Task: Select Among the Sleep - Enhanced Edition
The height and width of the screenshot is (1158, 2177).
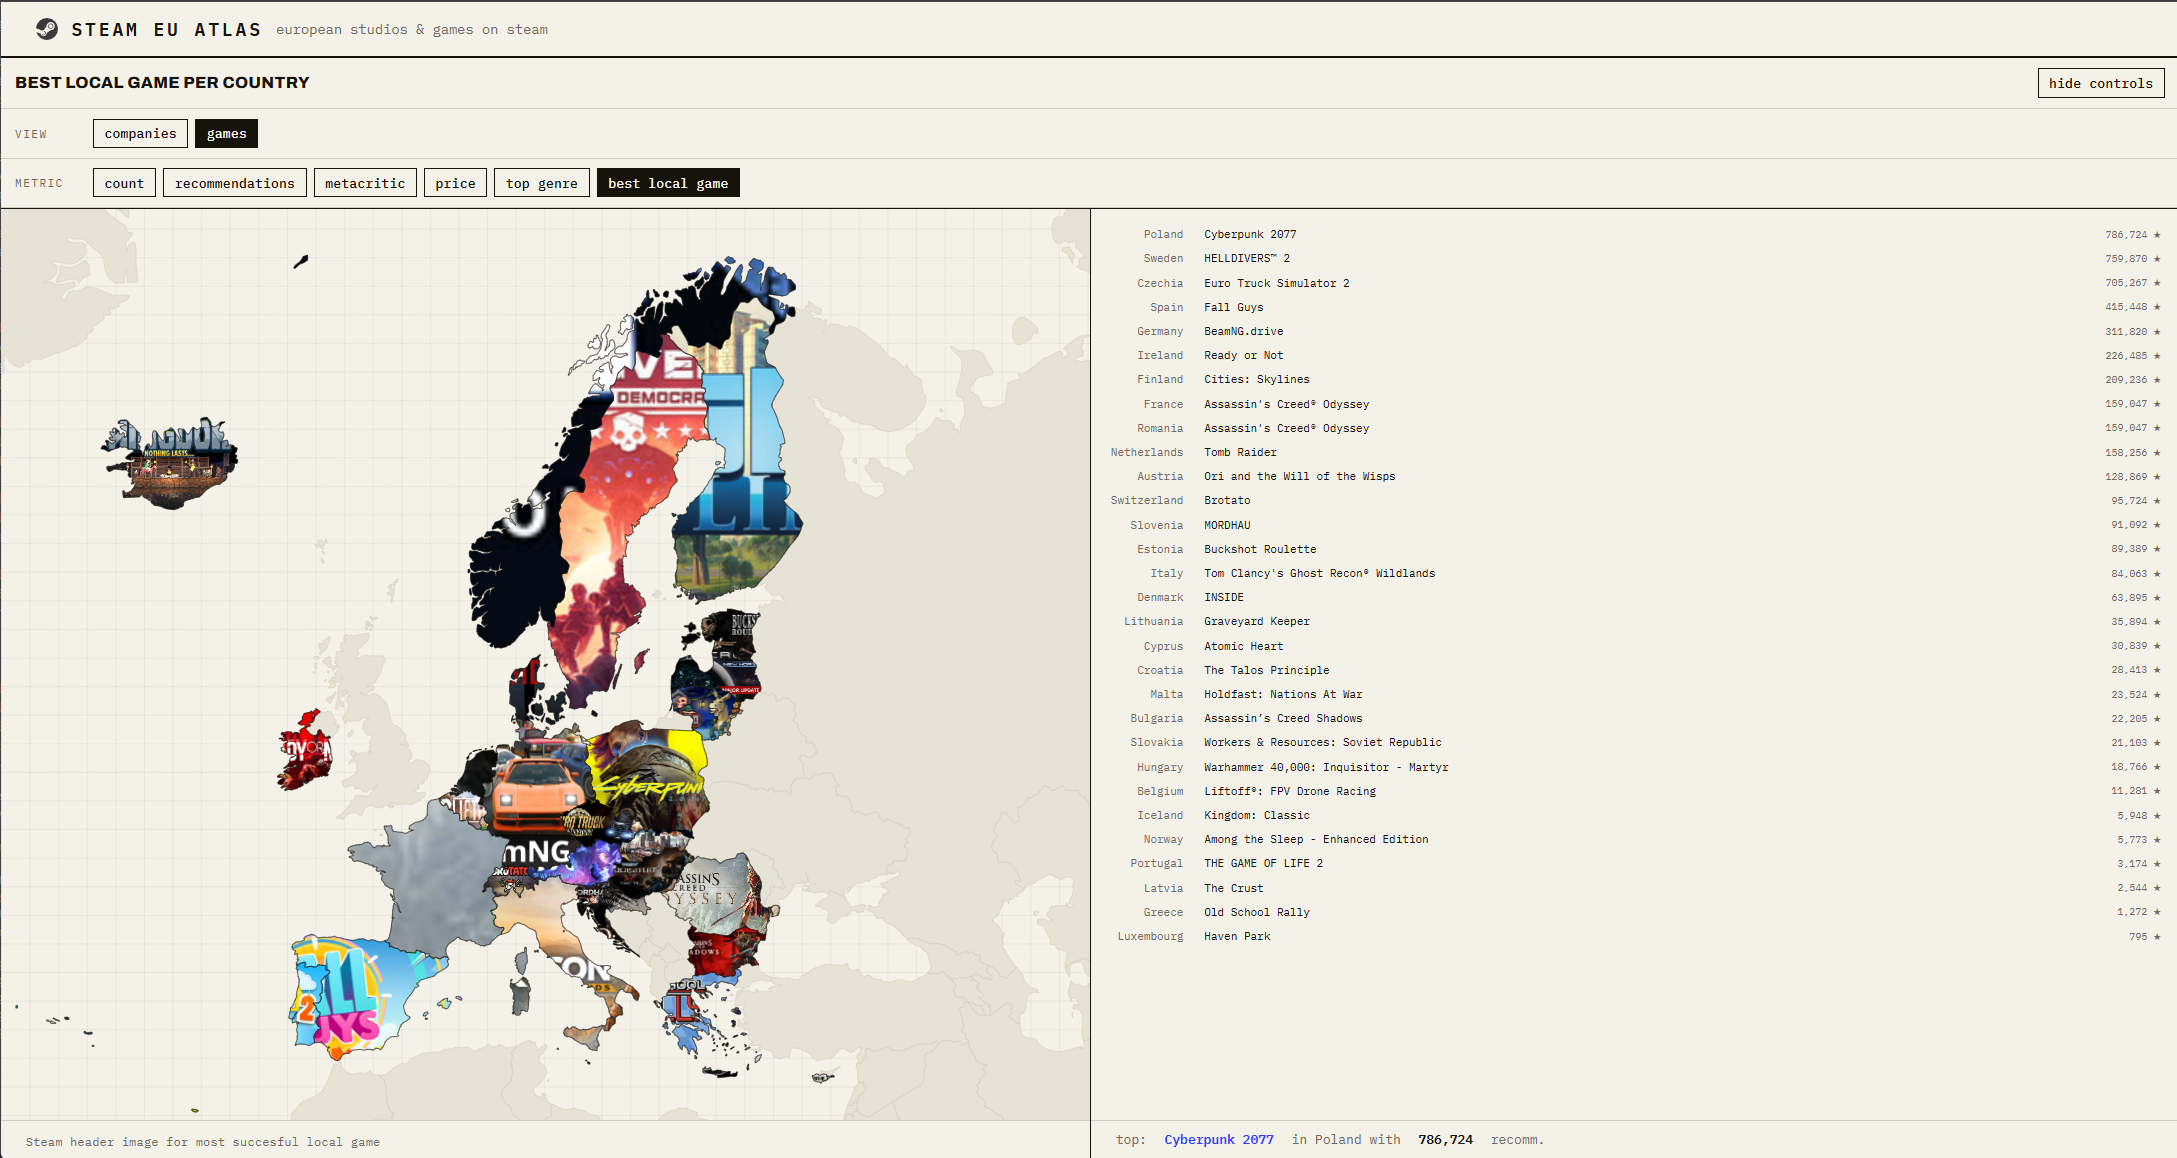Action: coord(1316,839)
